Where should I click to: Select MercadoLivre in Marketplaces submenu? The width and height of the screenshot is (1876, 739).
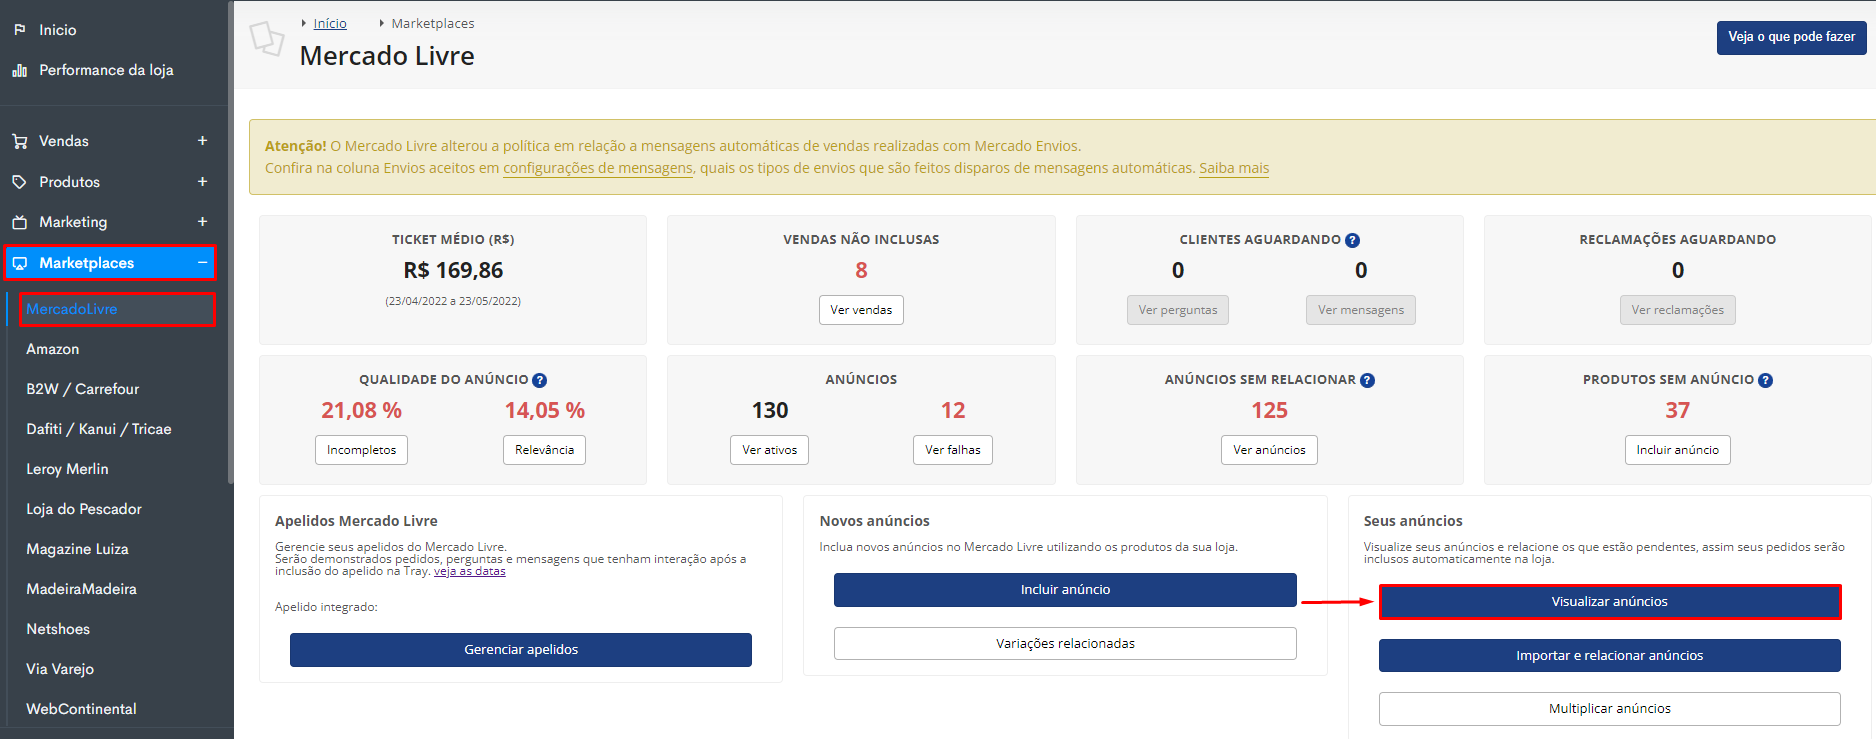(72, 309)
